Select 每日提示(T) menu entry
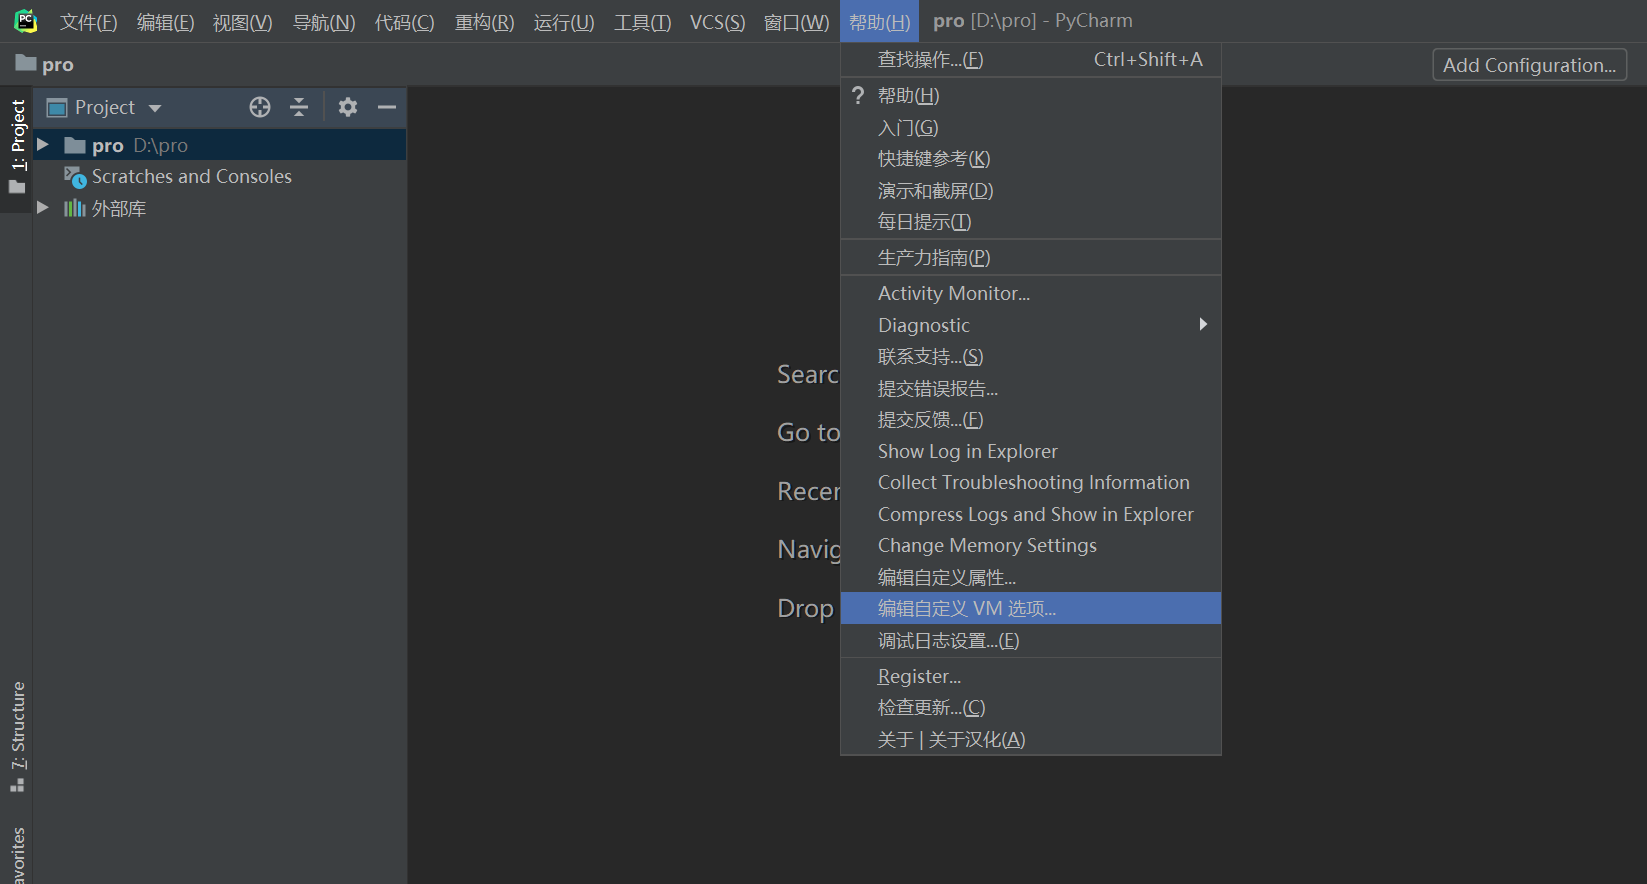 click(x=1031, y=222)
